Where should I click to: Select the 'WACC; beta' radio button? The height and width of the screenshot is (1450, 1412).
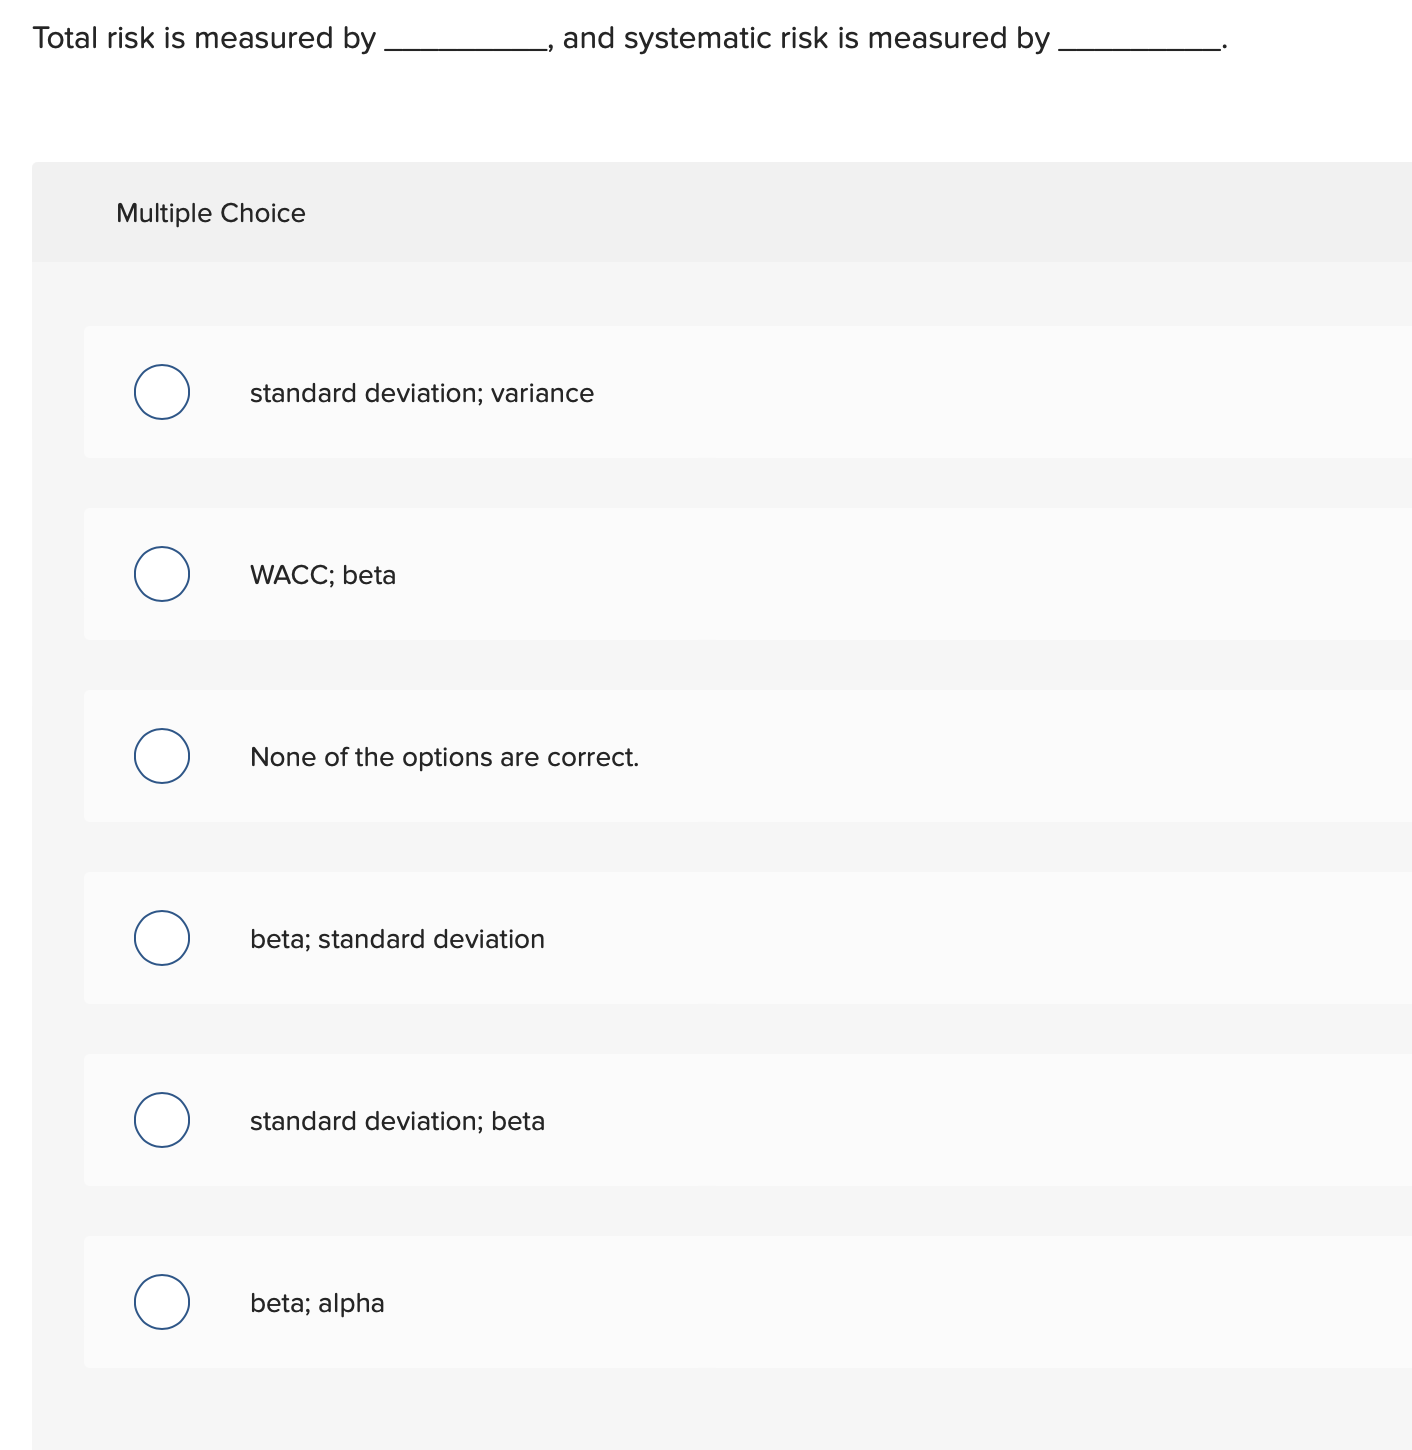[x=161, y=574]
